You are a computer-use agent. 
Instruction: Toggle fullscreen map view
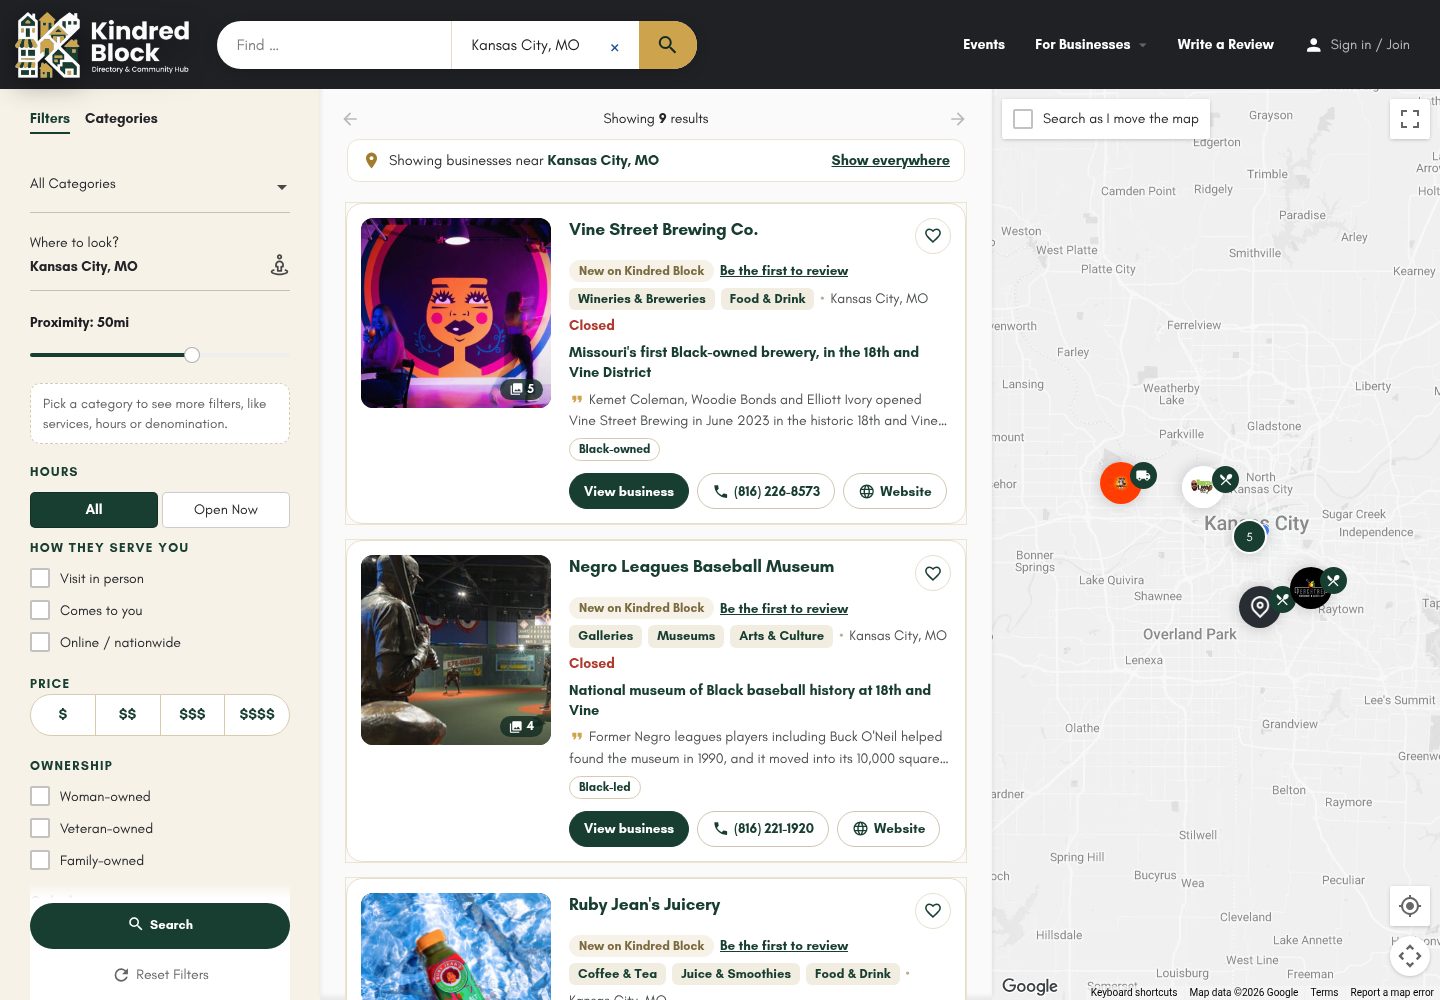pyautogui.click(x=1410, y=119)
